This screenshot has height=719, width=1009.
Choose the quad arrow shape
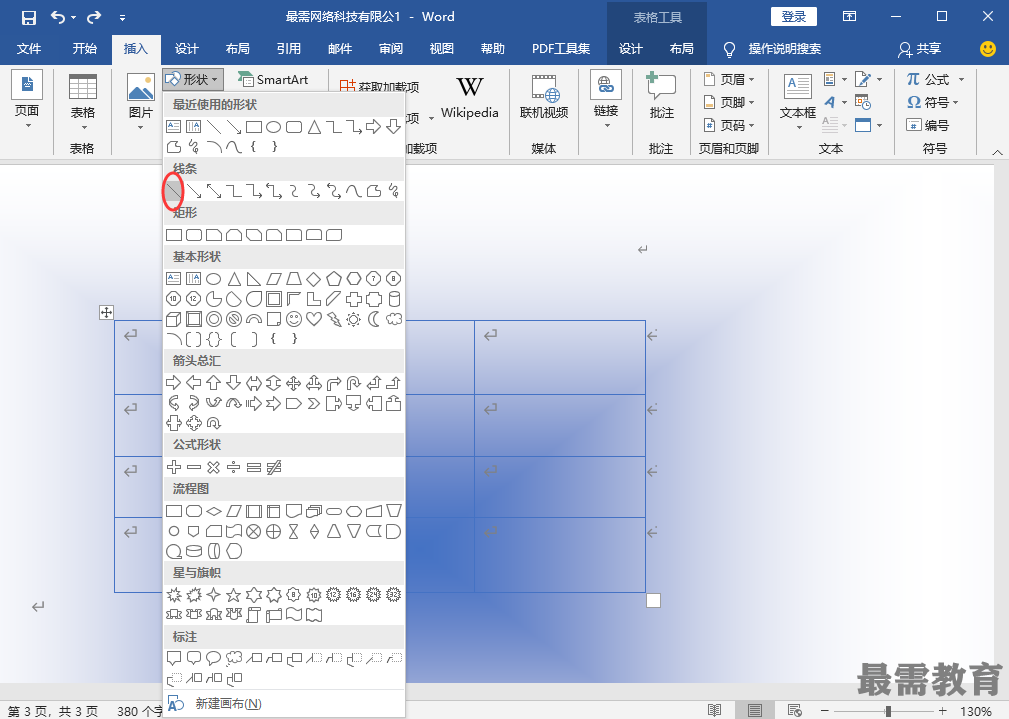[293, 384]
